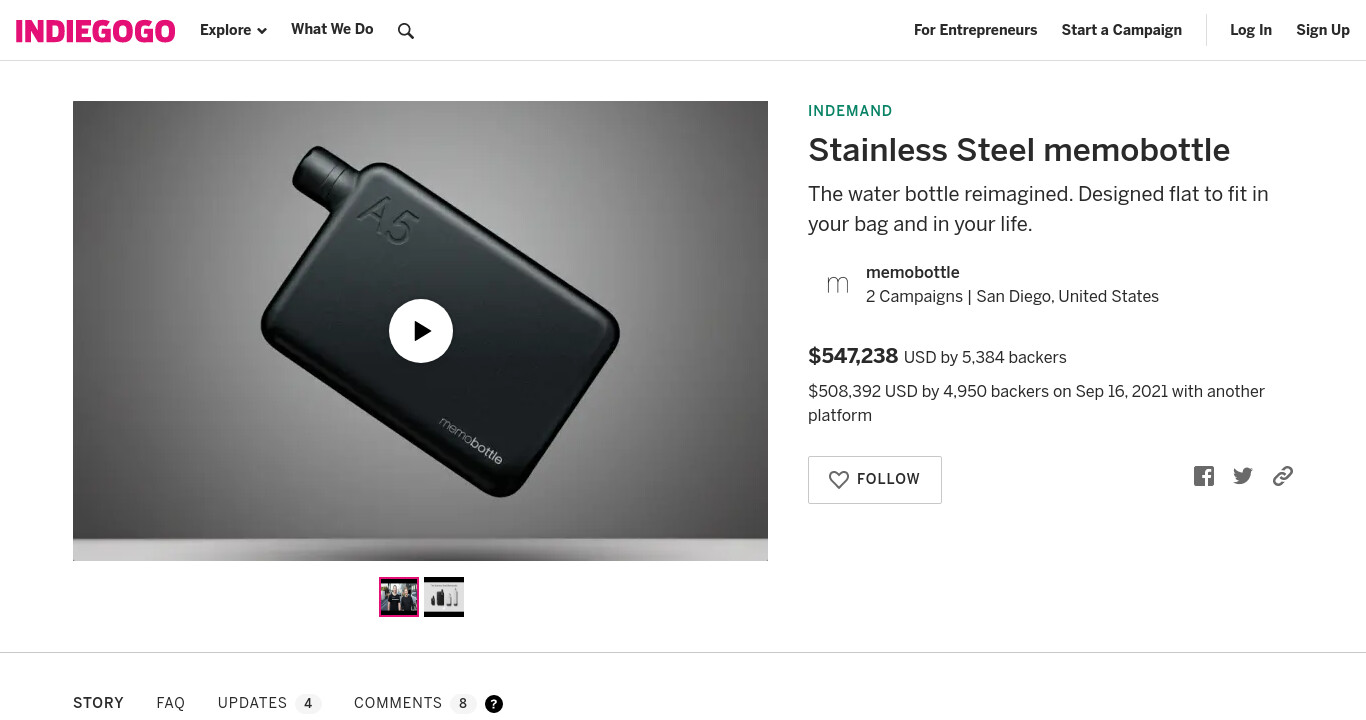Viewport: 1366px width, 720px height.
Task: Click the comments help question mark icon
Action: [494, 704]
